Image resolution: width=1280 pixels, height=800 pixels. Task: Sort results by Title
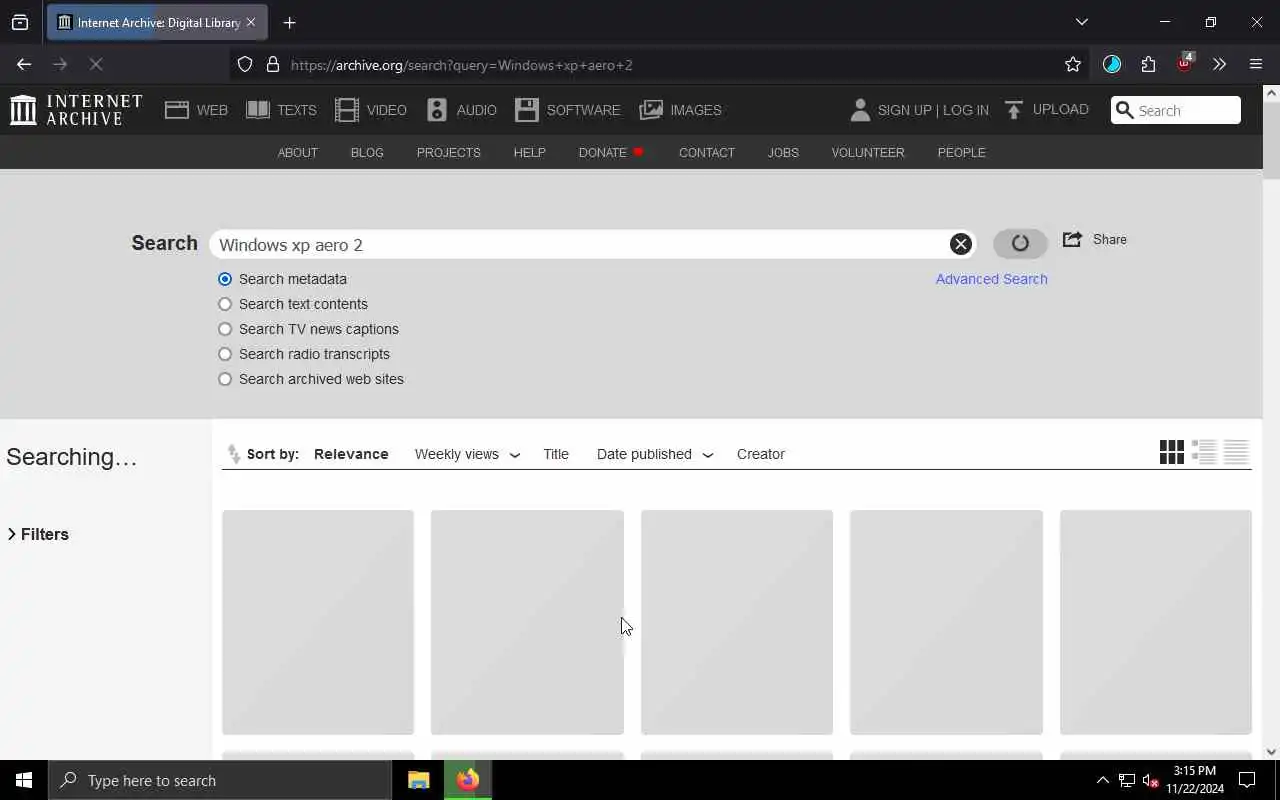tap(556, 454)
